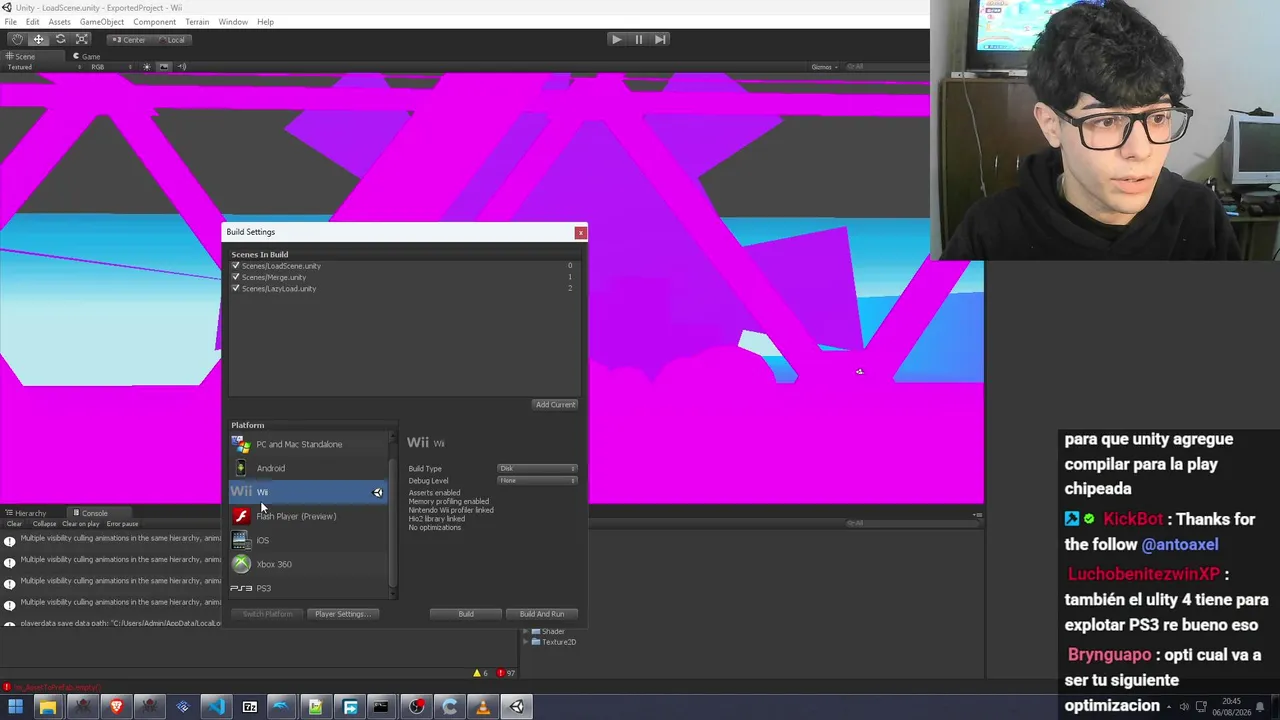Select PC and Mac Standalone platform
This screenshot has height=720, width=1280.
click(308, 444)
